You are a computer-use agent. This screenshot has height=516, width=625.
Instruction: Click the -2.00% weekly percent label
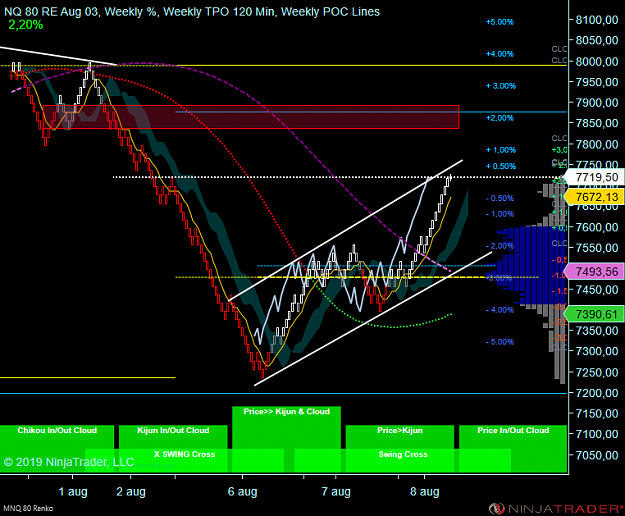pyautogui.click(x=500, y=246)
